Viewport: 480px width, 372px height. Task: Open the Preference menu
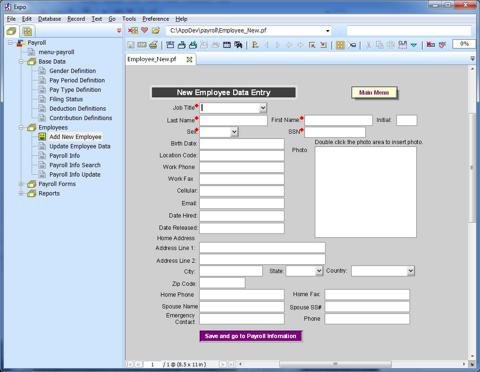pos(156,19)
